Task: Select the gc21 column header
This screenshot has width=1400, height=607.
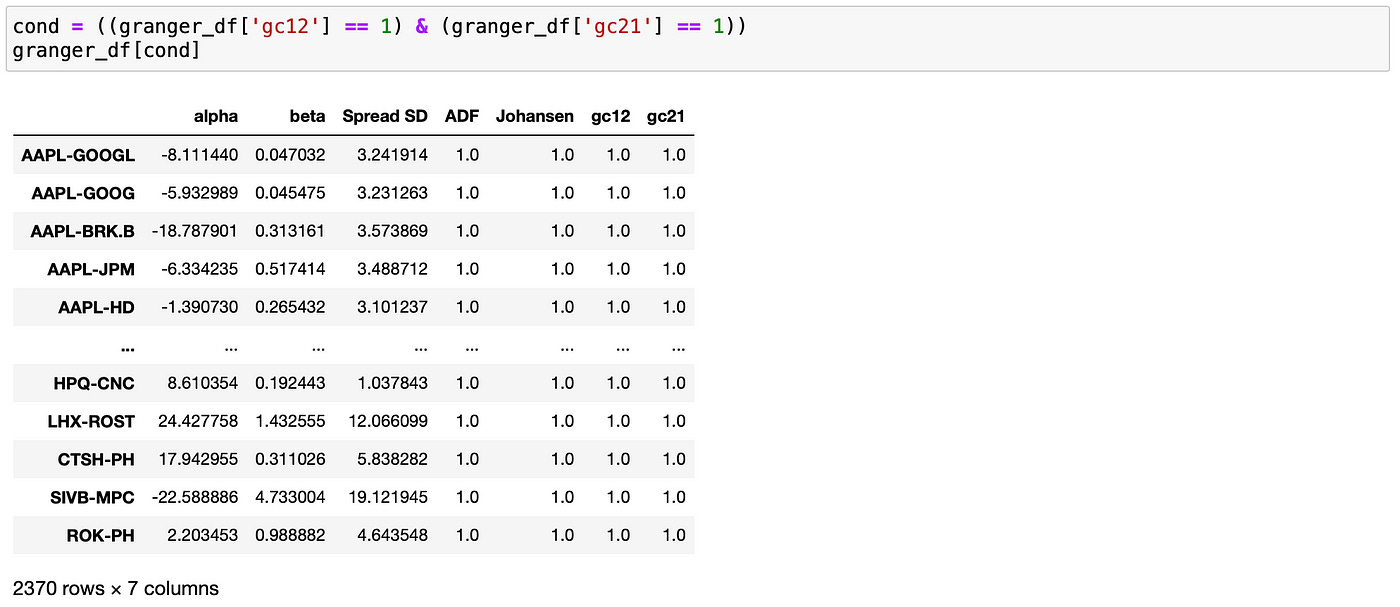Action: point(666,117)
